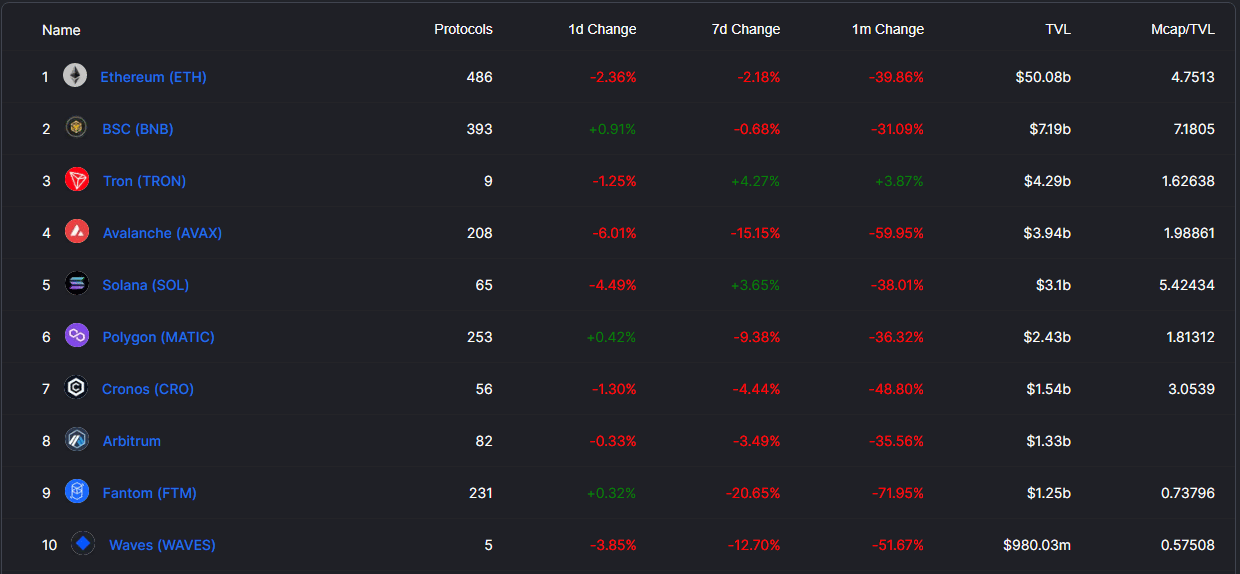The image size is (1240, 574).
Task: Sort table by TVL column header
Action: tap(1057, 29)
